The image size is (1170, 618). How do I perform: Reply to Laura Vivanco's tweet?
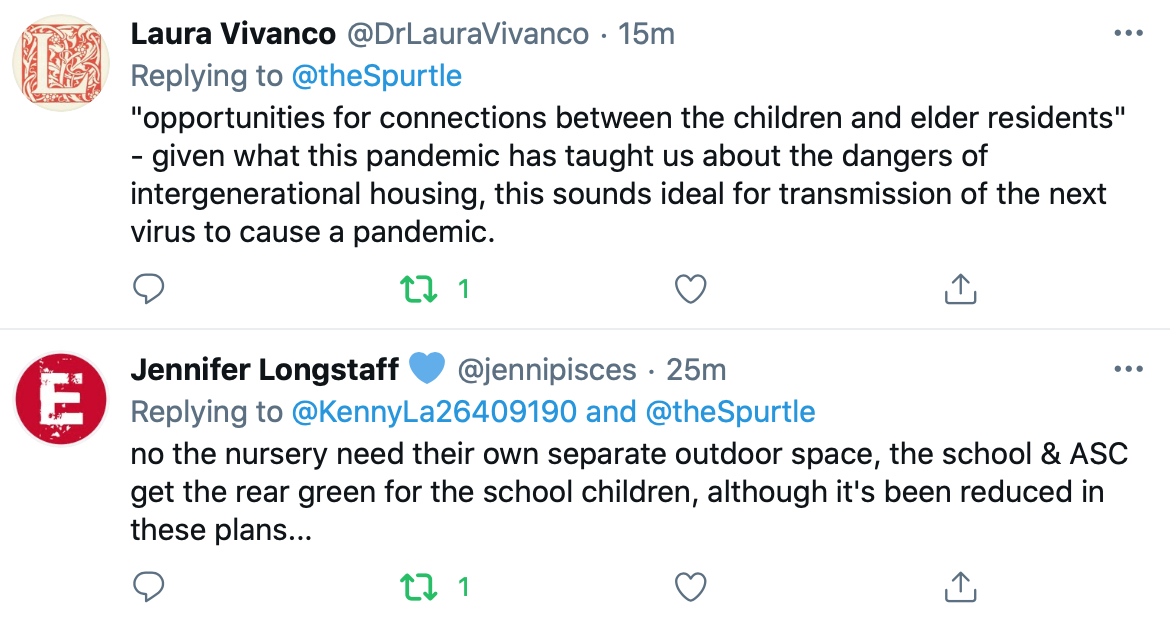pyautogui.click(x=148, y=289)
